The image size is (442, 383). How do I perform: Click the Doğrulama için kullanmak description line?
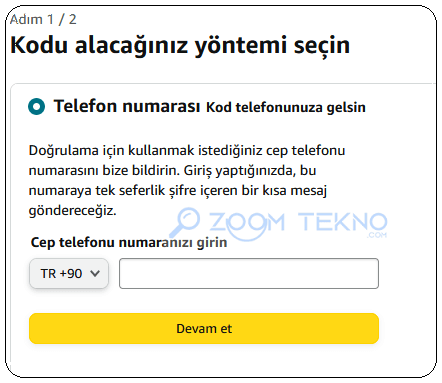187,151
